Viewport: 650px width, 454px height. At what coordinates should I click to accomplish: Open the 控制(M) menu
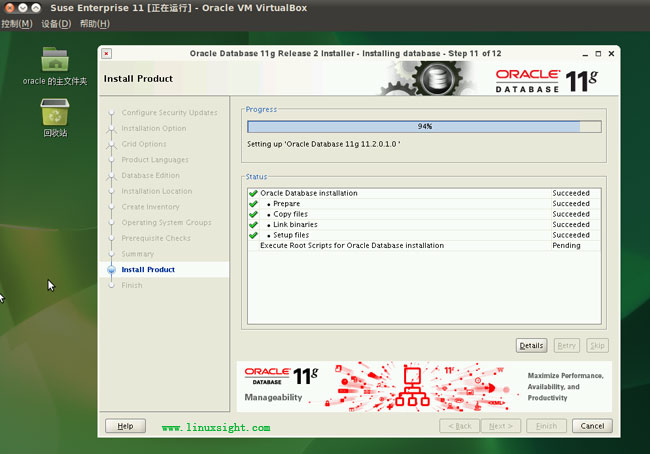click(17, 24)
